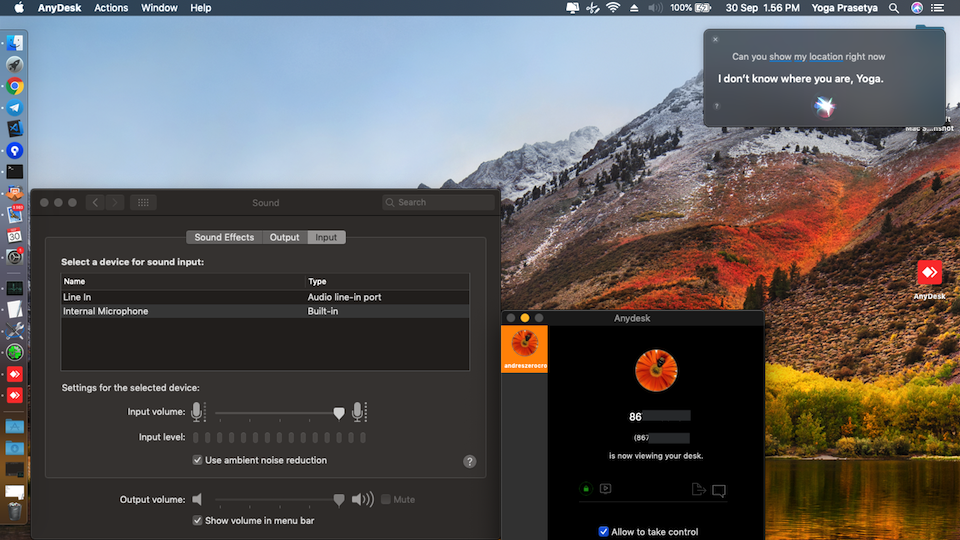960x540 pixels.
Task: Toggle the Mute checkbox
Action: coord(386,500)
